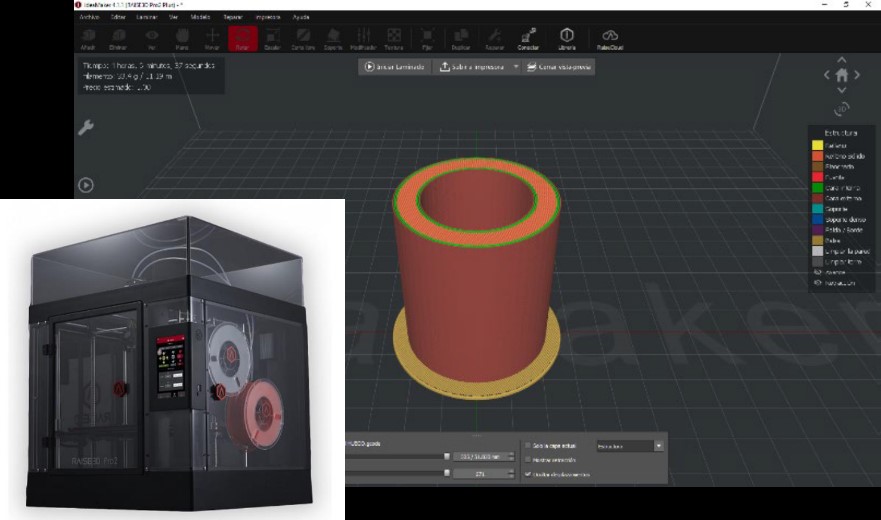Click the home view icon
Image resolution: width=881 pixels, height=520 pixels.
(x=842, y=75)
